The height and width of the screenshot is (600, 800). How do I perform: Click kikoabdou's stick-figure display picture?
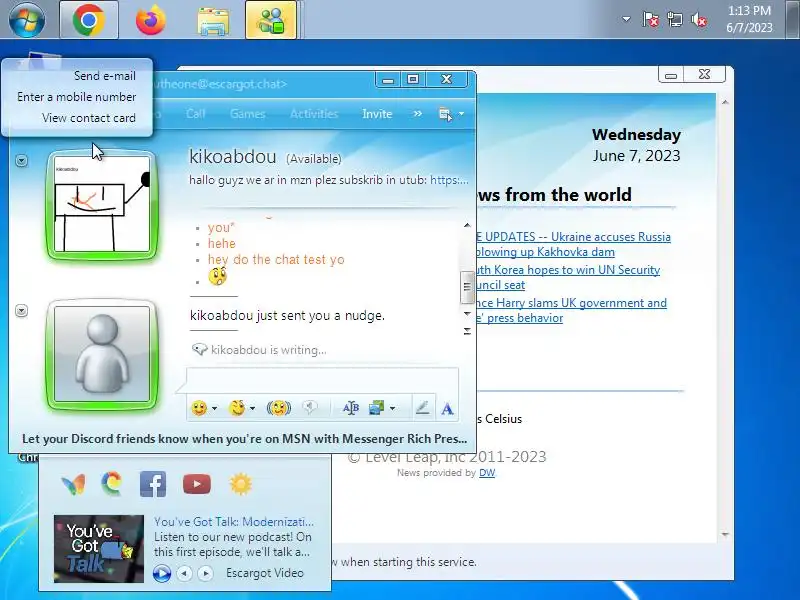(102, 204)
